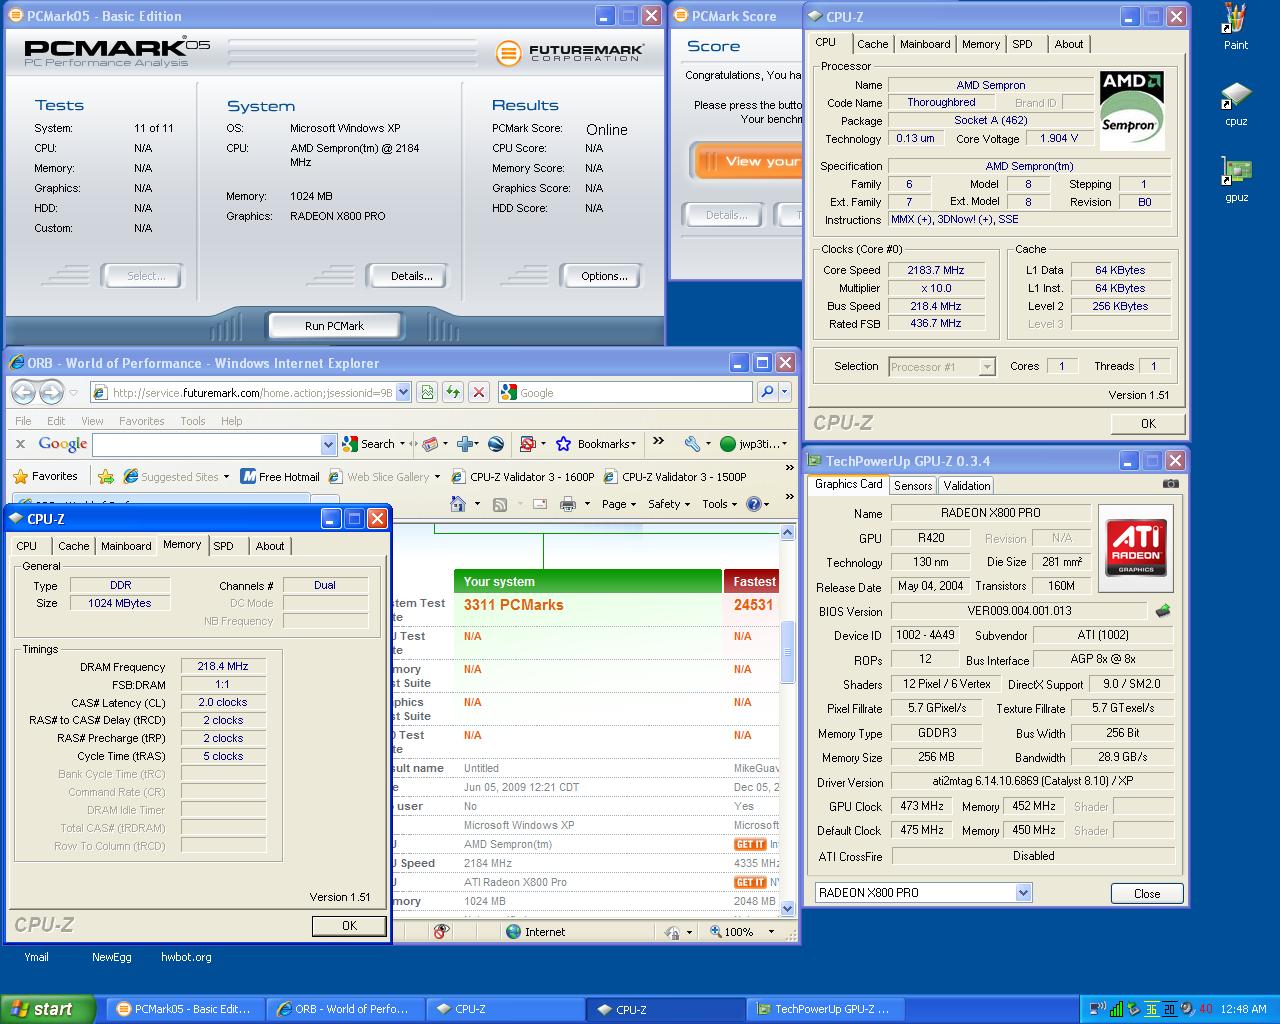1280x1024 pixels.
Task: Click the magnifier search button in IE
Action: 767,392
